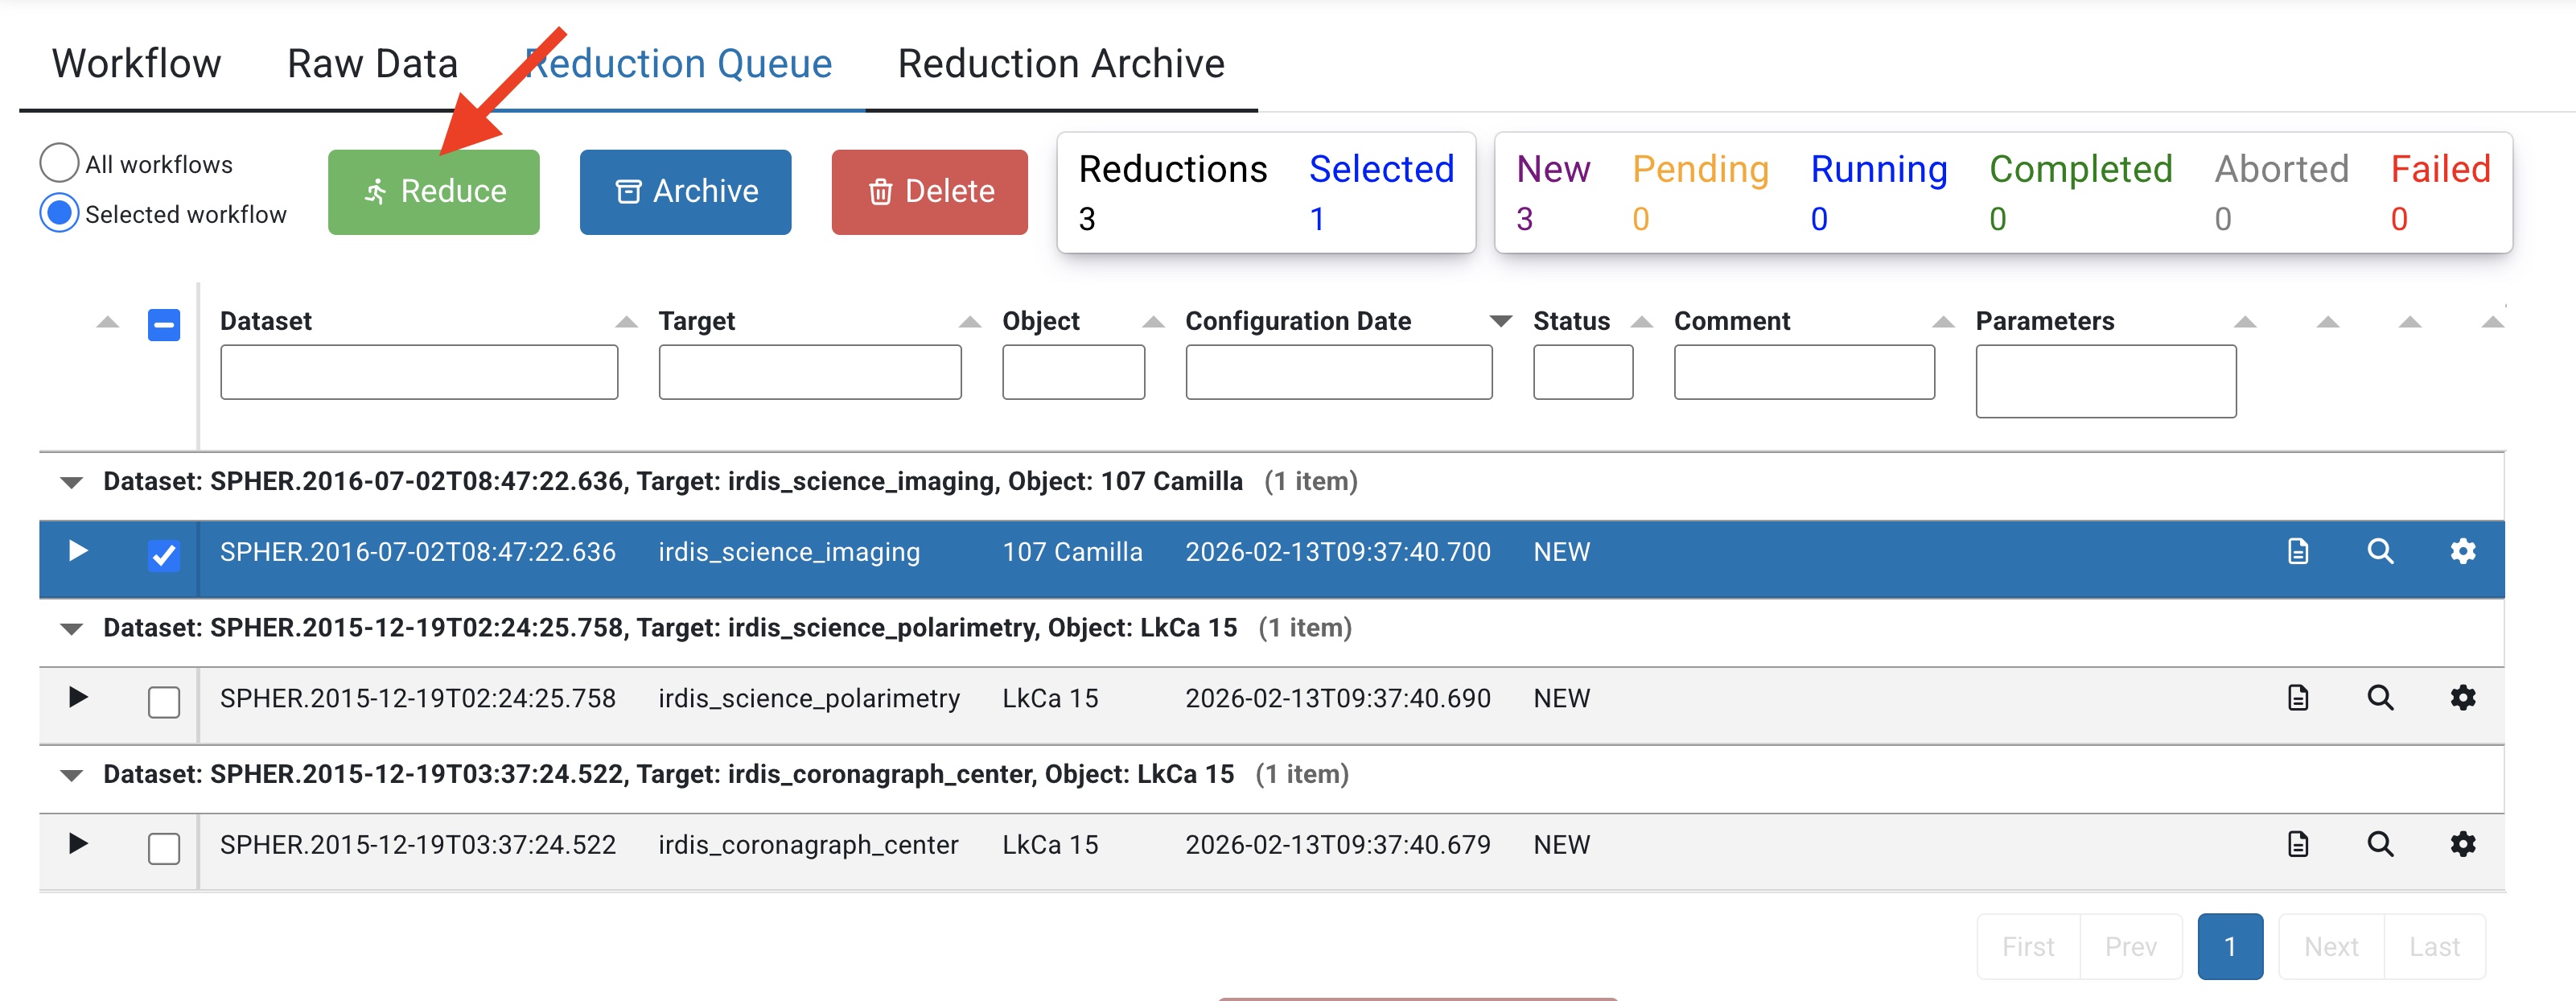Screen dimensions: 2576x1001
Task: Open the Reduction Queue tab
Action: (x=679, y=64)
